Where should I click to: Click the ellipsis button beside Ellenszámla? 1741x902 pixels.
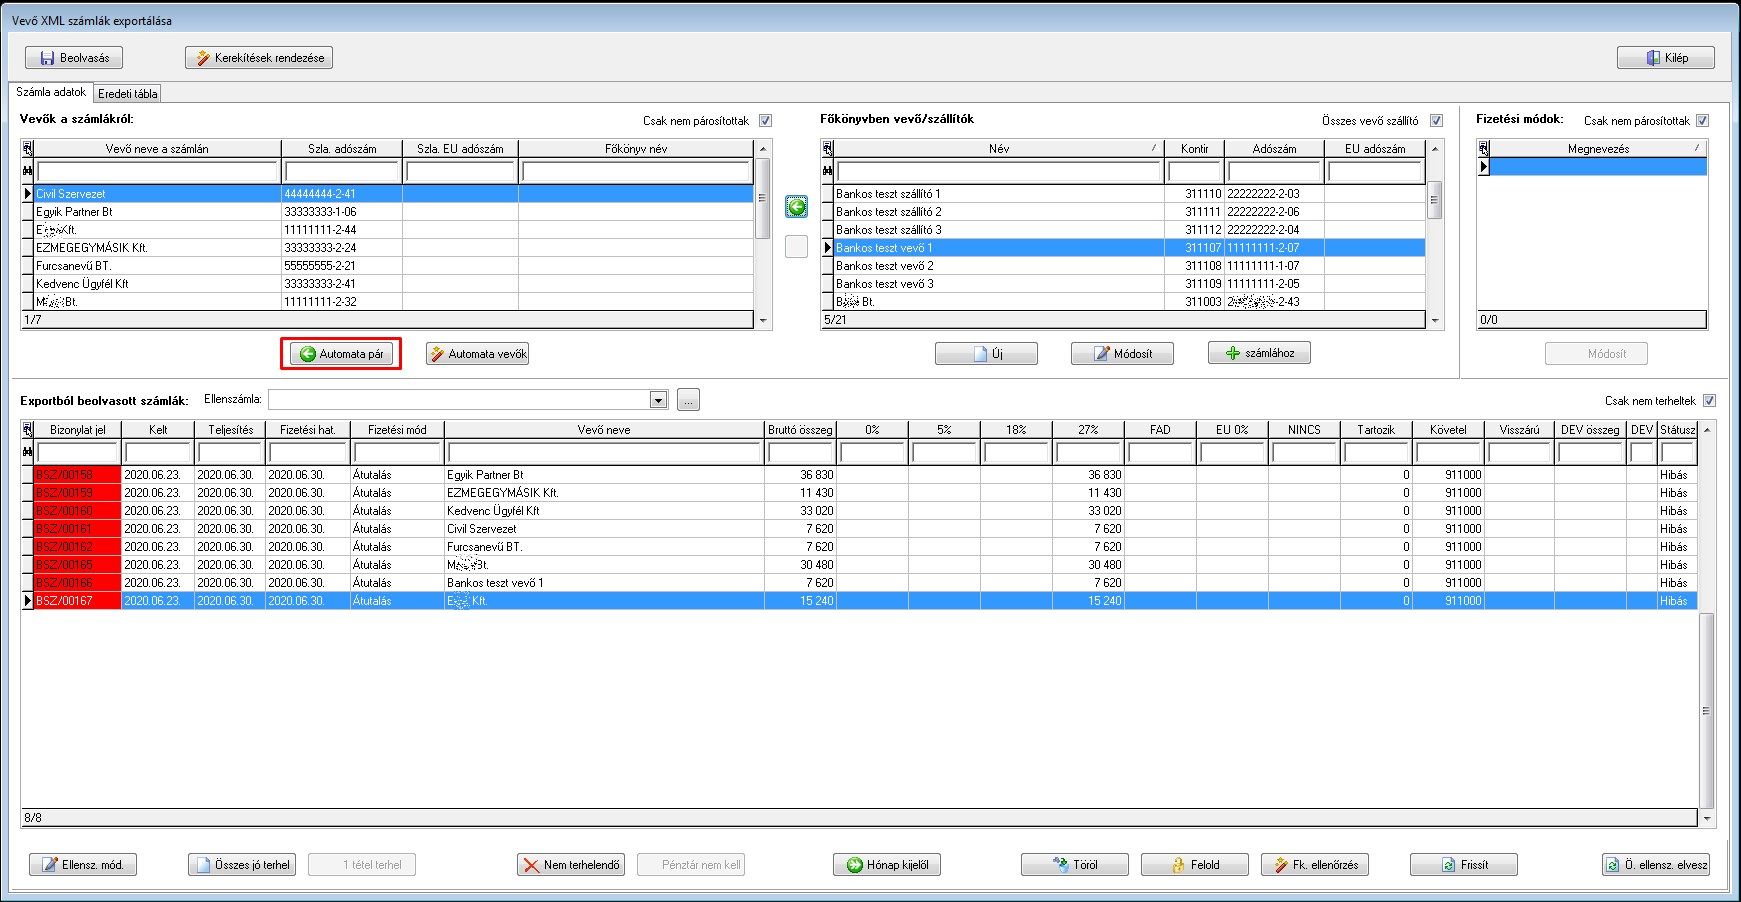point(688,400)
